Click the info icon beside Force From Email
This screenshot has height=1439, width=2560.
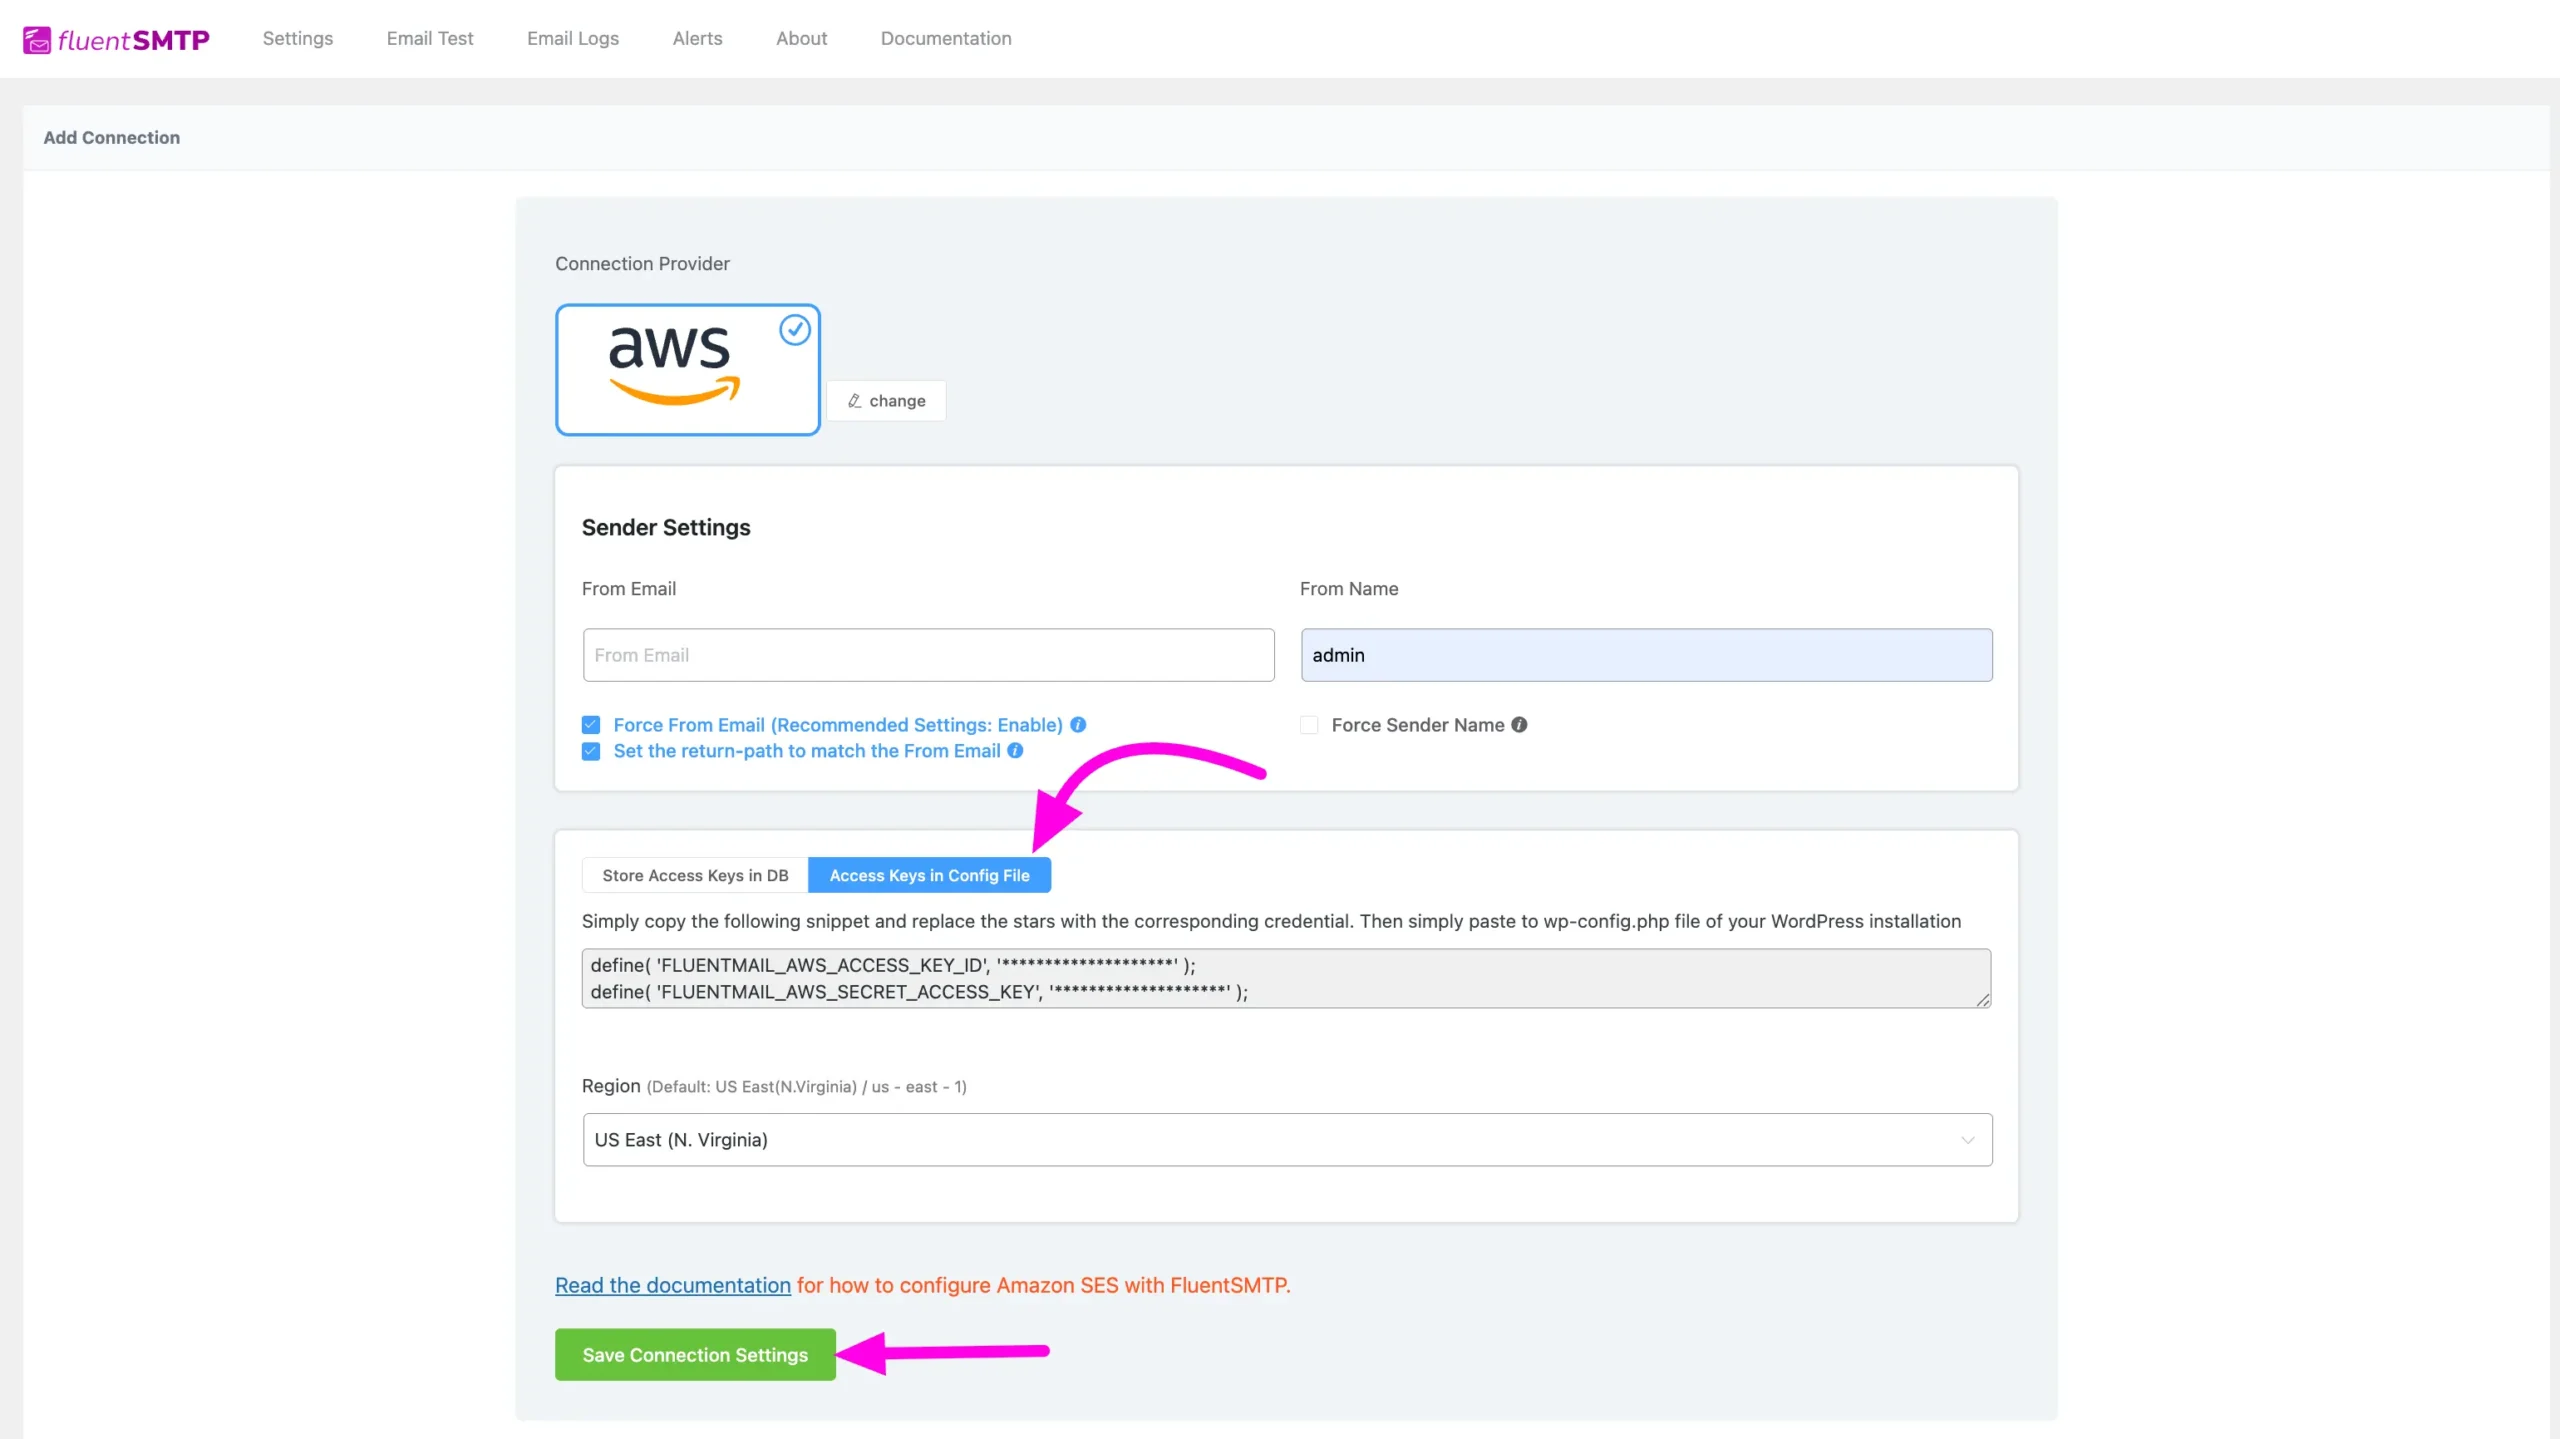(1078, 724)
